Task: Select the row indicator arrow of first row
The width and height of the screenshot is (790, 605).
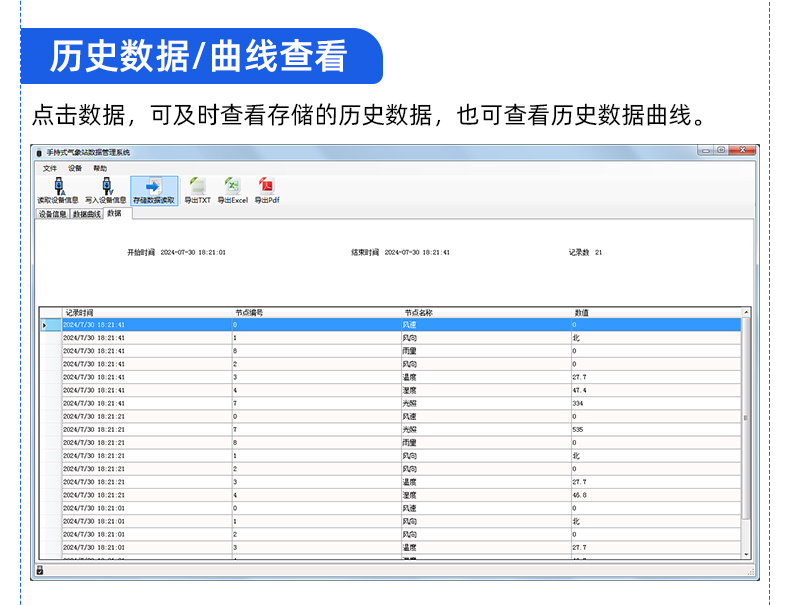Action: [x=44, y=325]
